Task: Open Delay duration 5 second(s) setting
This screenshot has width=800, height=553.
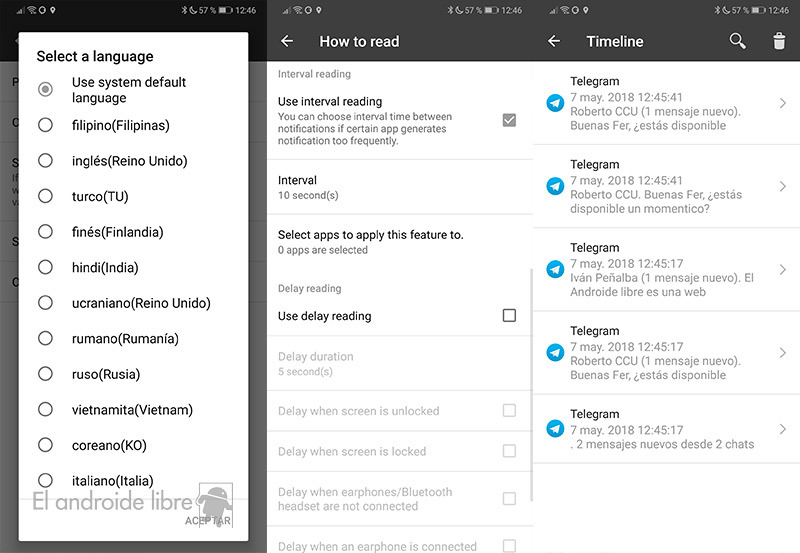Action: tap(399, 364)
